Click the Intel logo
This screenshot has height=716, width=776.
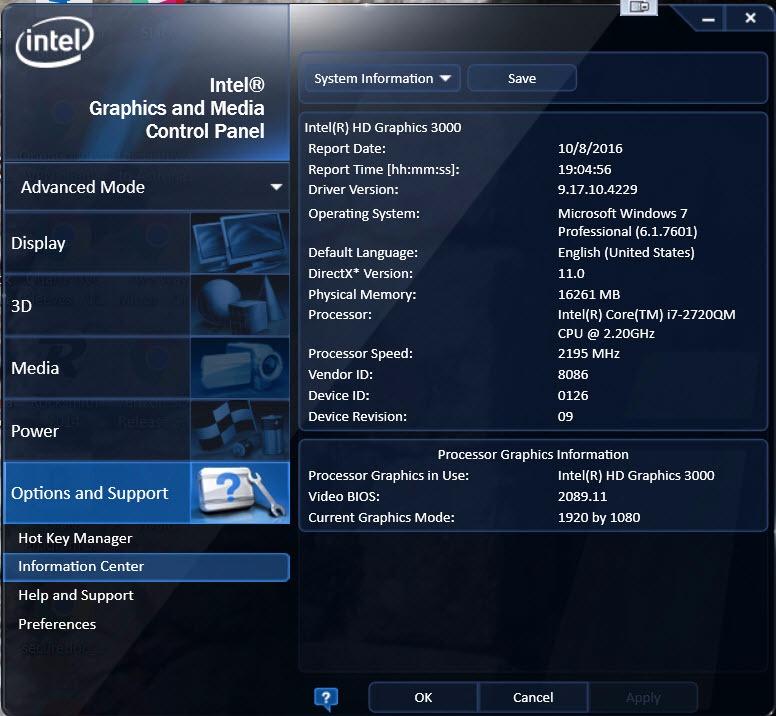point(55,43)
